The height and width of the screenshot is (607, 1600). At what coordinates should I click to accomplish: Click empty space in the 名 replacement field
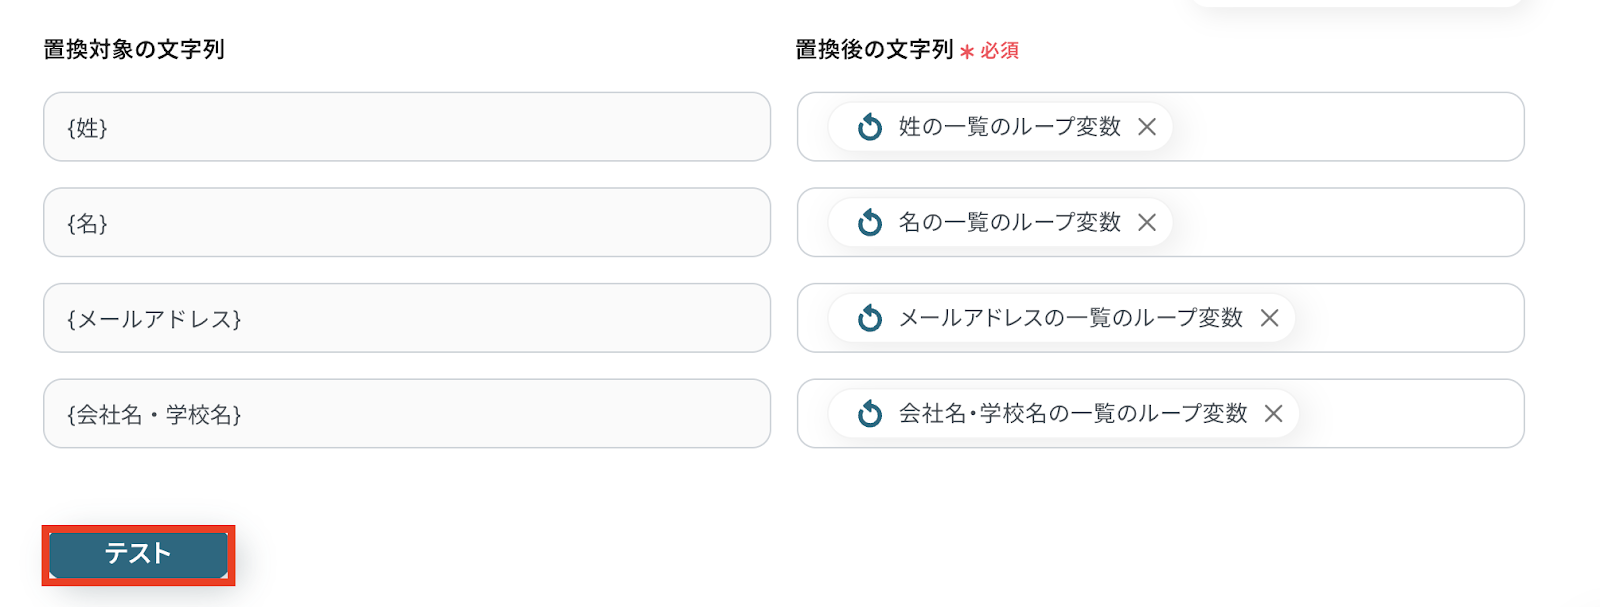tap(1350, 222)
